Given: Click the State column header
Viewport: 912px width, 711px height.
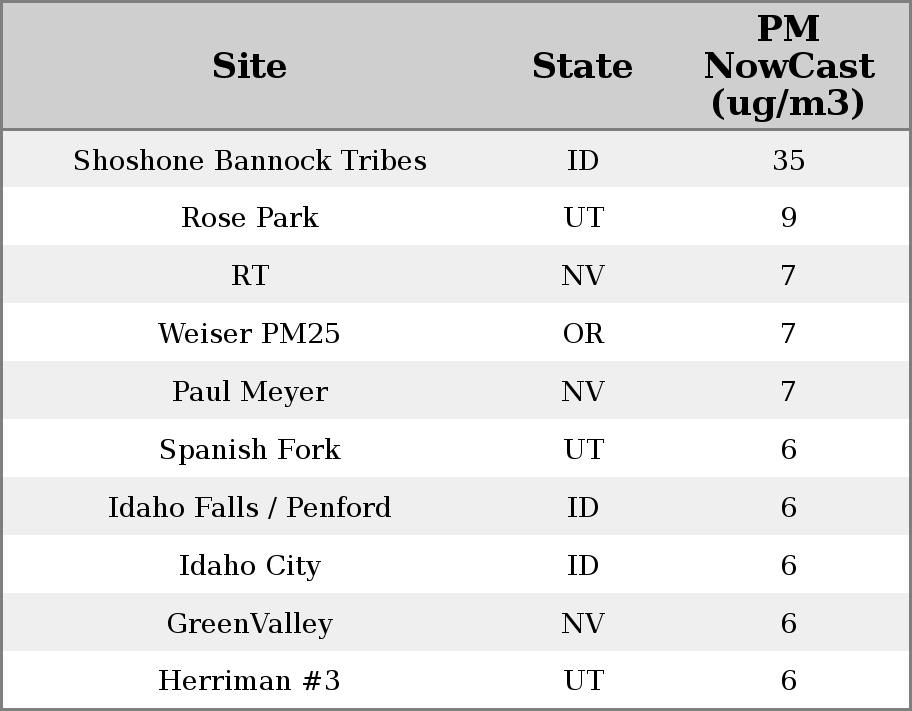Looking at the screenshot, I should [x=582, y=66].
